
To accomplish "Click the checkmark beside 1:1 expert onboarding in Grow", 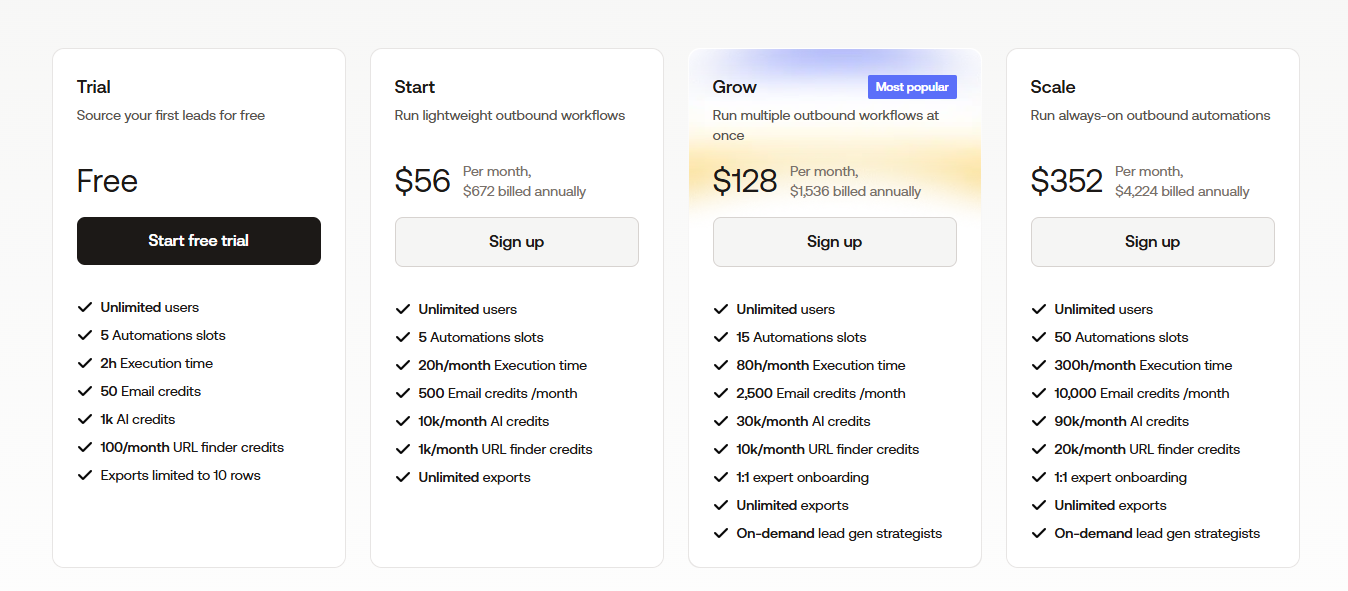I will point(721,477).
